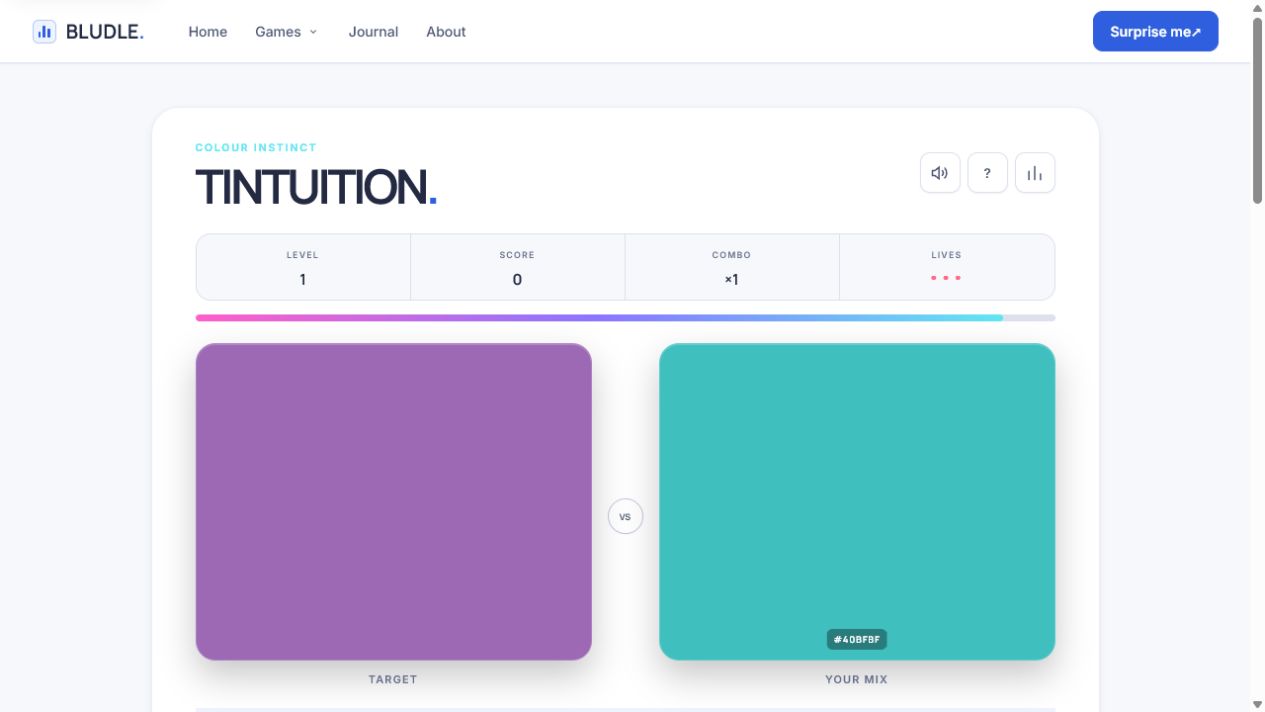Click the BLUDLE brand name link
Image resolution: width=1265 pixels, height=712 pixels.
pyautogui.click(x=105, y=32)
